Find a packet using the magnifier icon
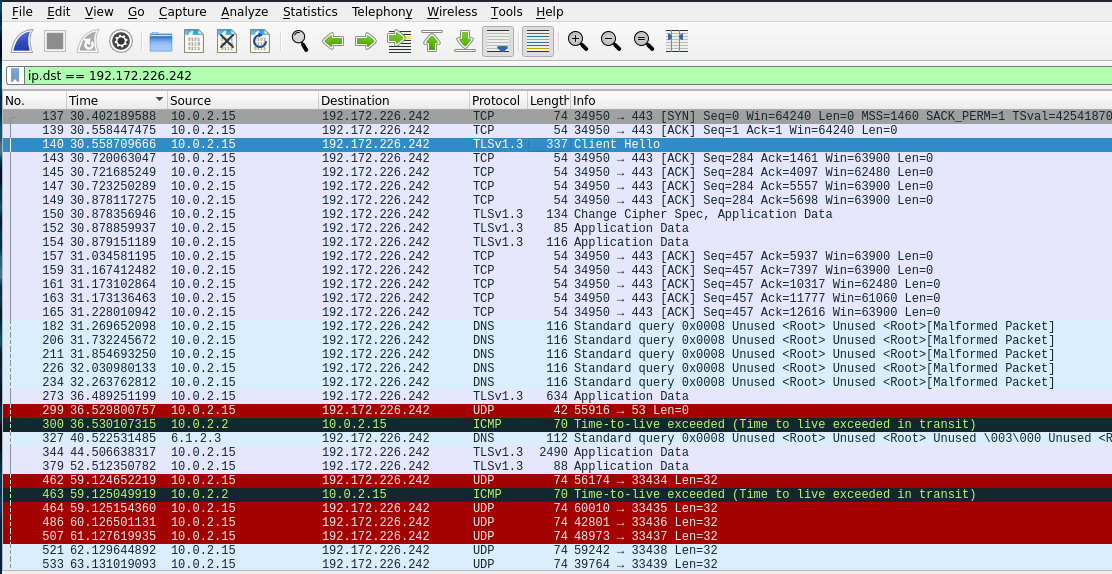Image resolution: width=1112 pixels, height=574 pixels. click(x=300, y=42)
